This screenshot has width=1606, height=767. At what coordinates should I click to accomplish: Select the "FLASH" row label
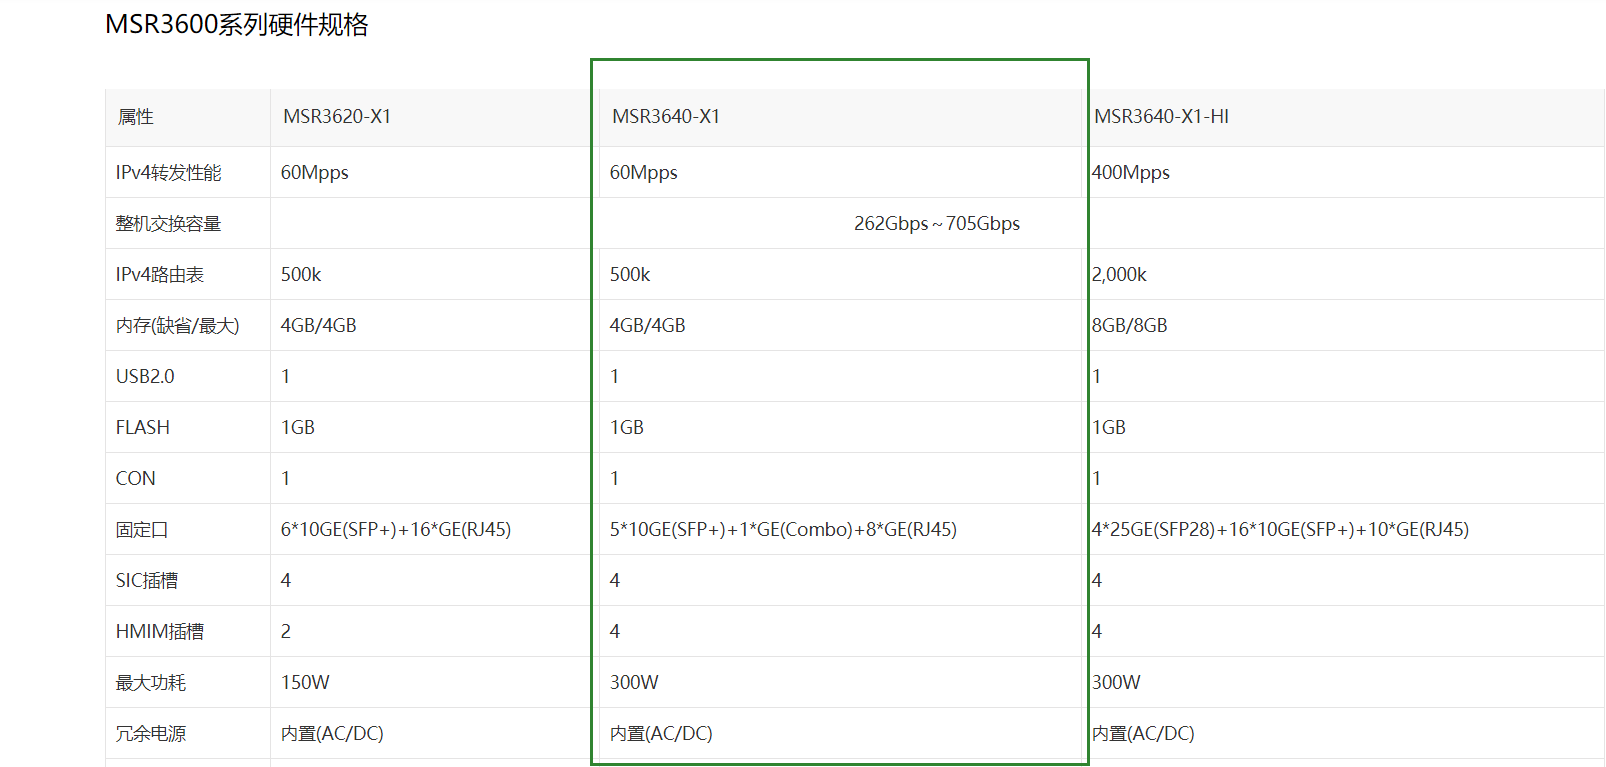(x=143, y=428)
